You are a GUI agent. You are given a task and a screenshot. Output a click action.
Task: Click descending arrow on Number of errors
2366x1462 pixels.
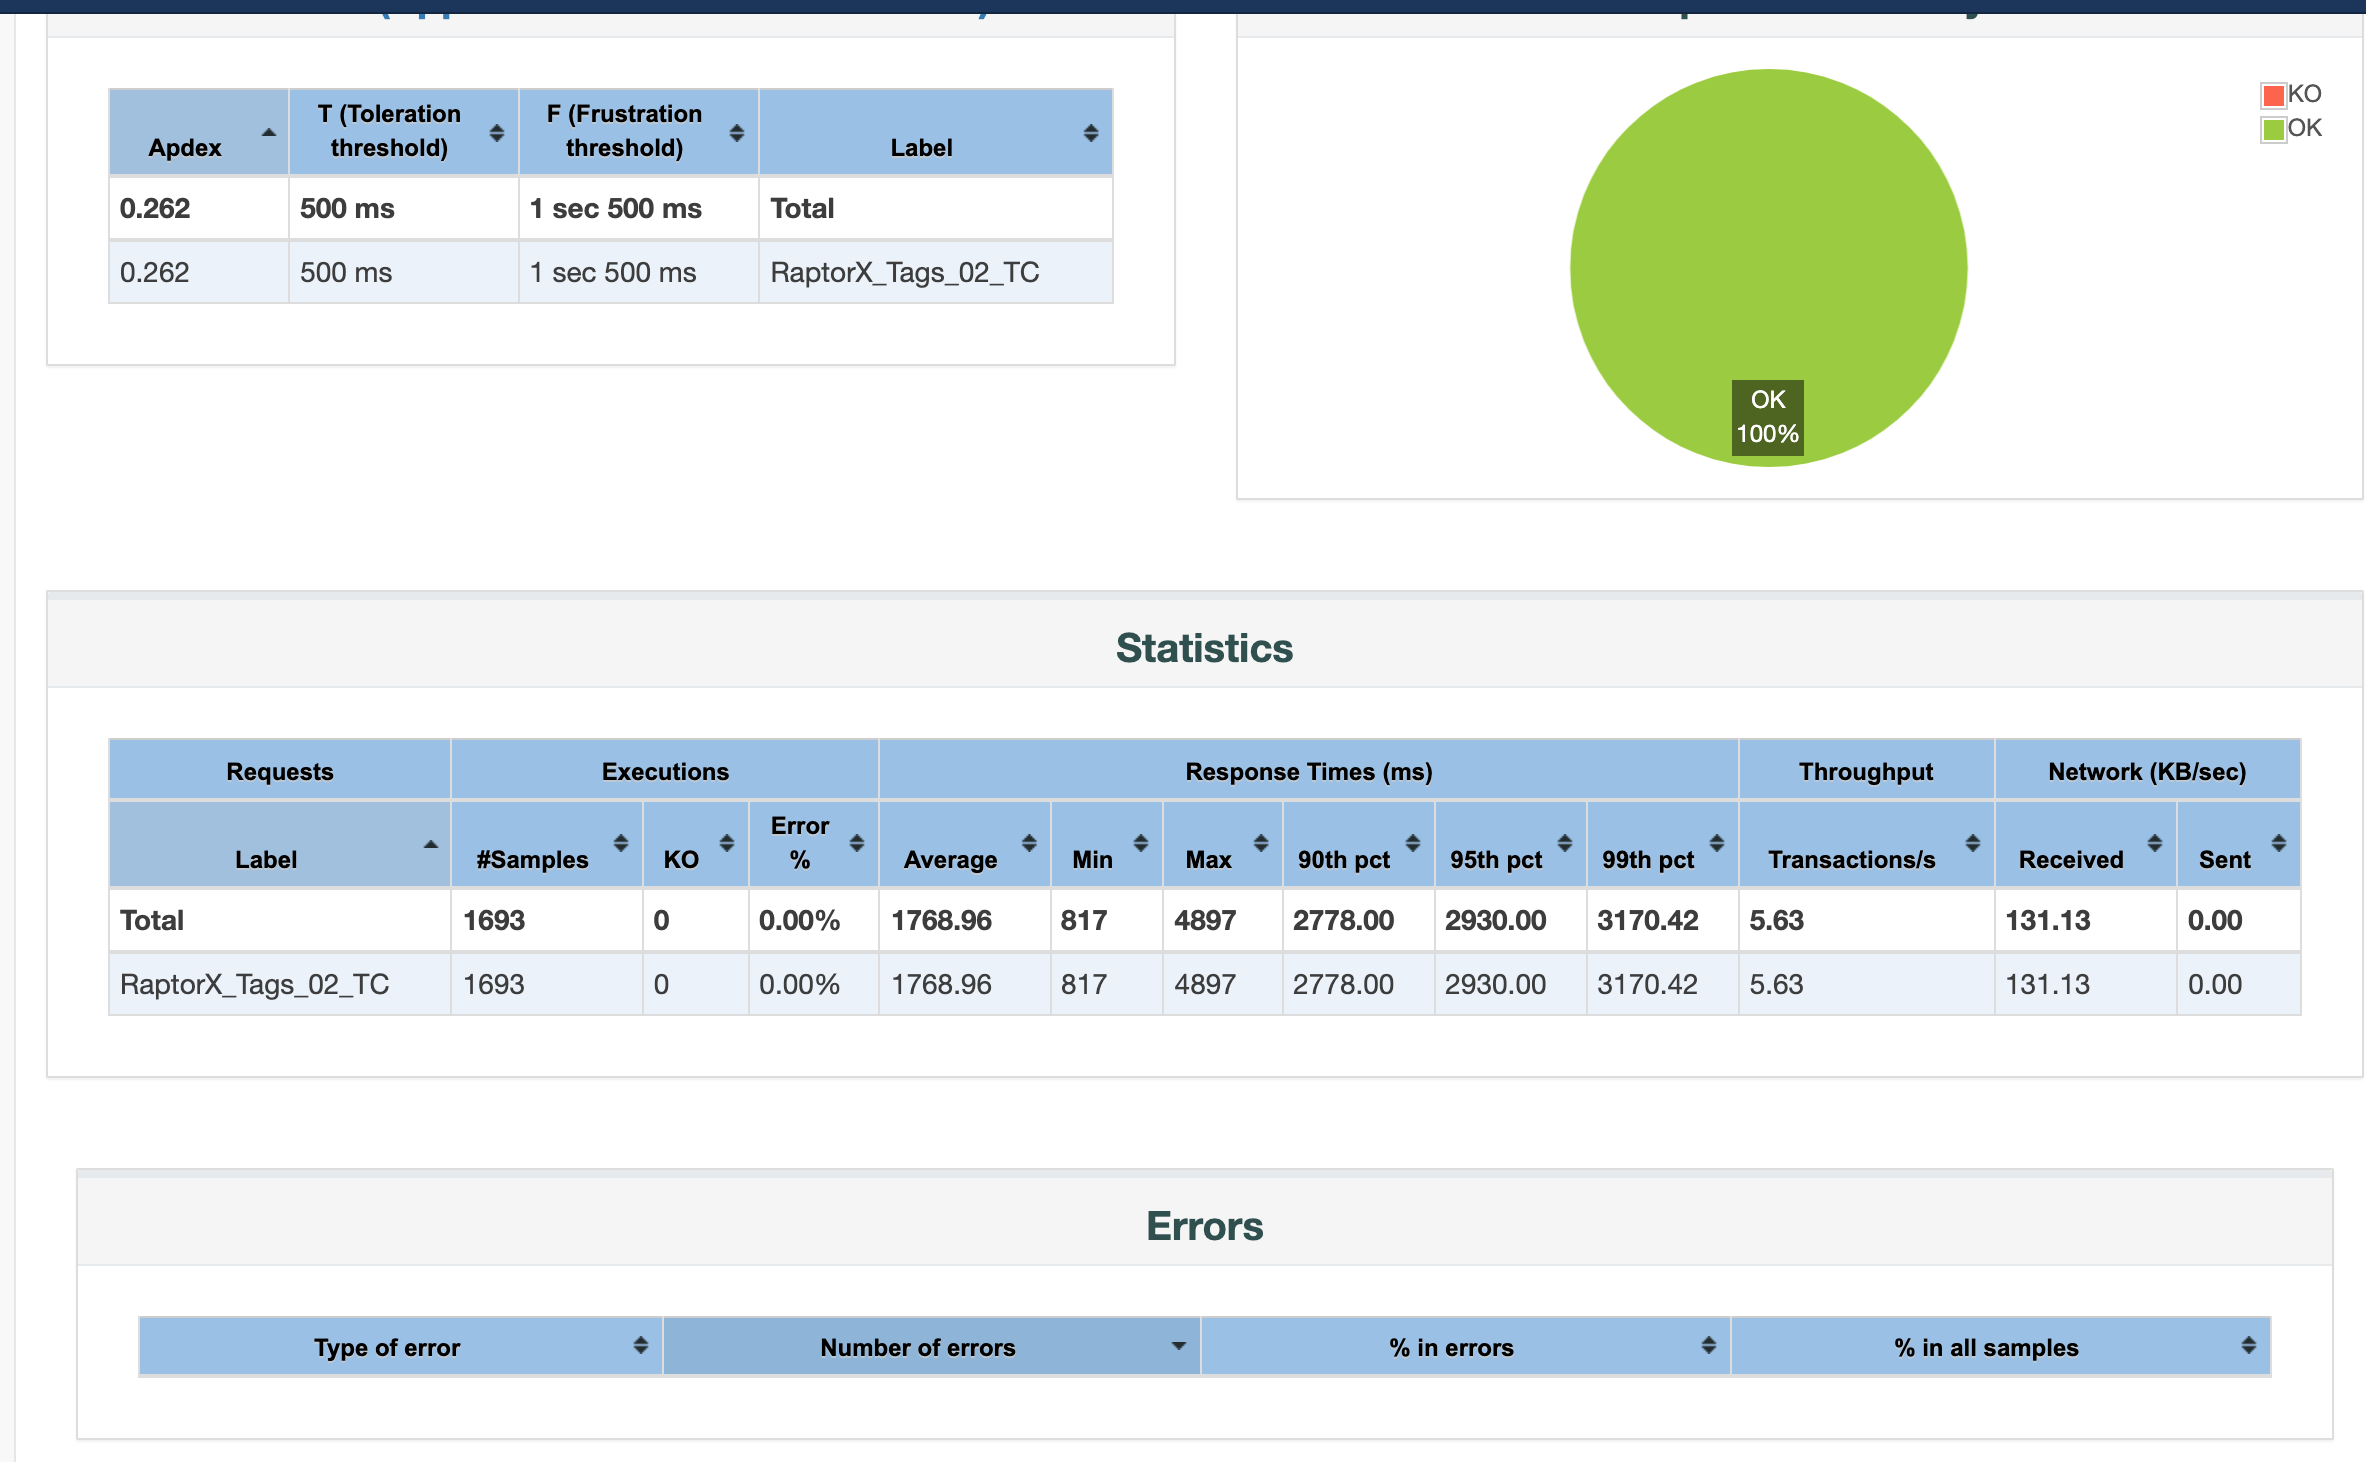1178,1346
